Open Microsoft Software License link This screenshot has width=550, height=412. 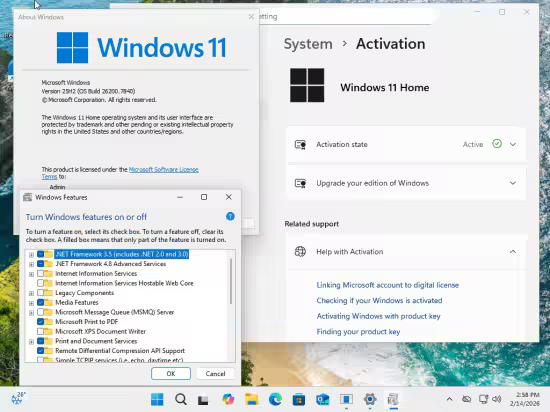[163, 169]
